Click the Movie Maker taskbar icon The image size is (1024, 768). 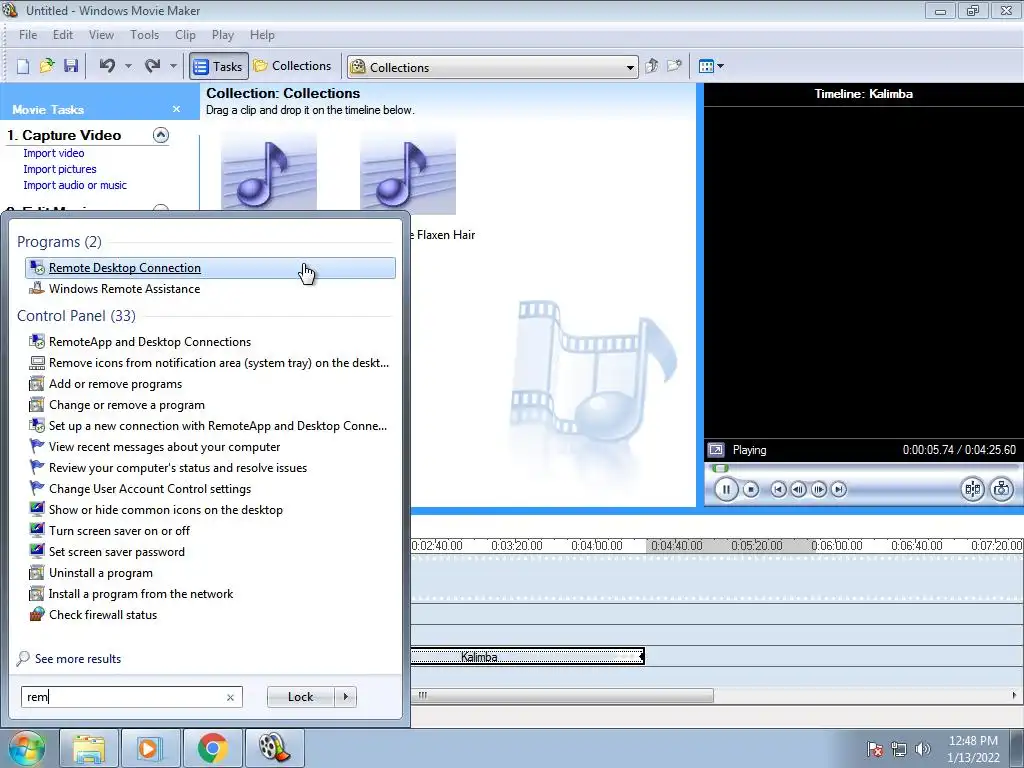[274, 748]
